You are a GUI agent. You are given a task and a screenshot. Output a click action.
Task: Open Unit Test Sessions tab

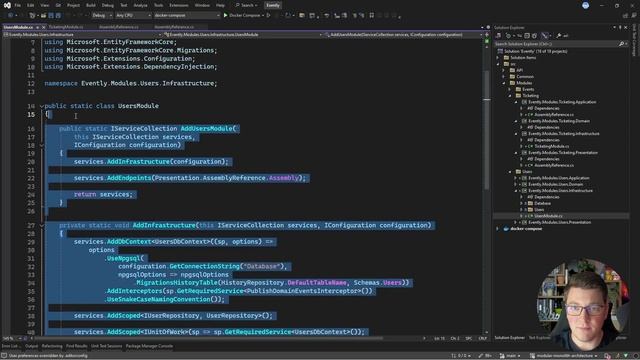(x=106, y=346)
